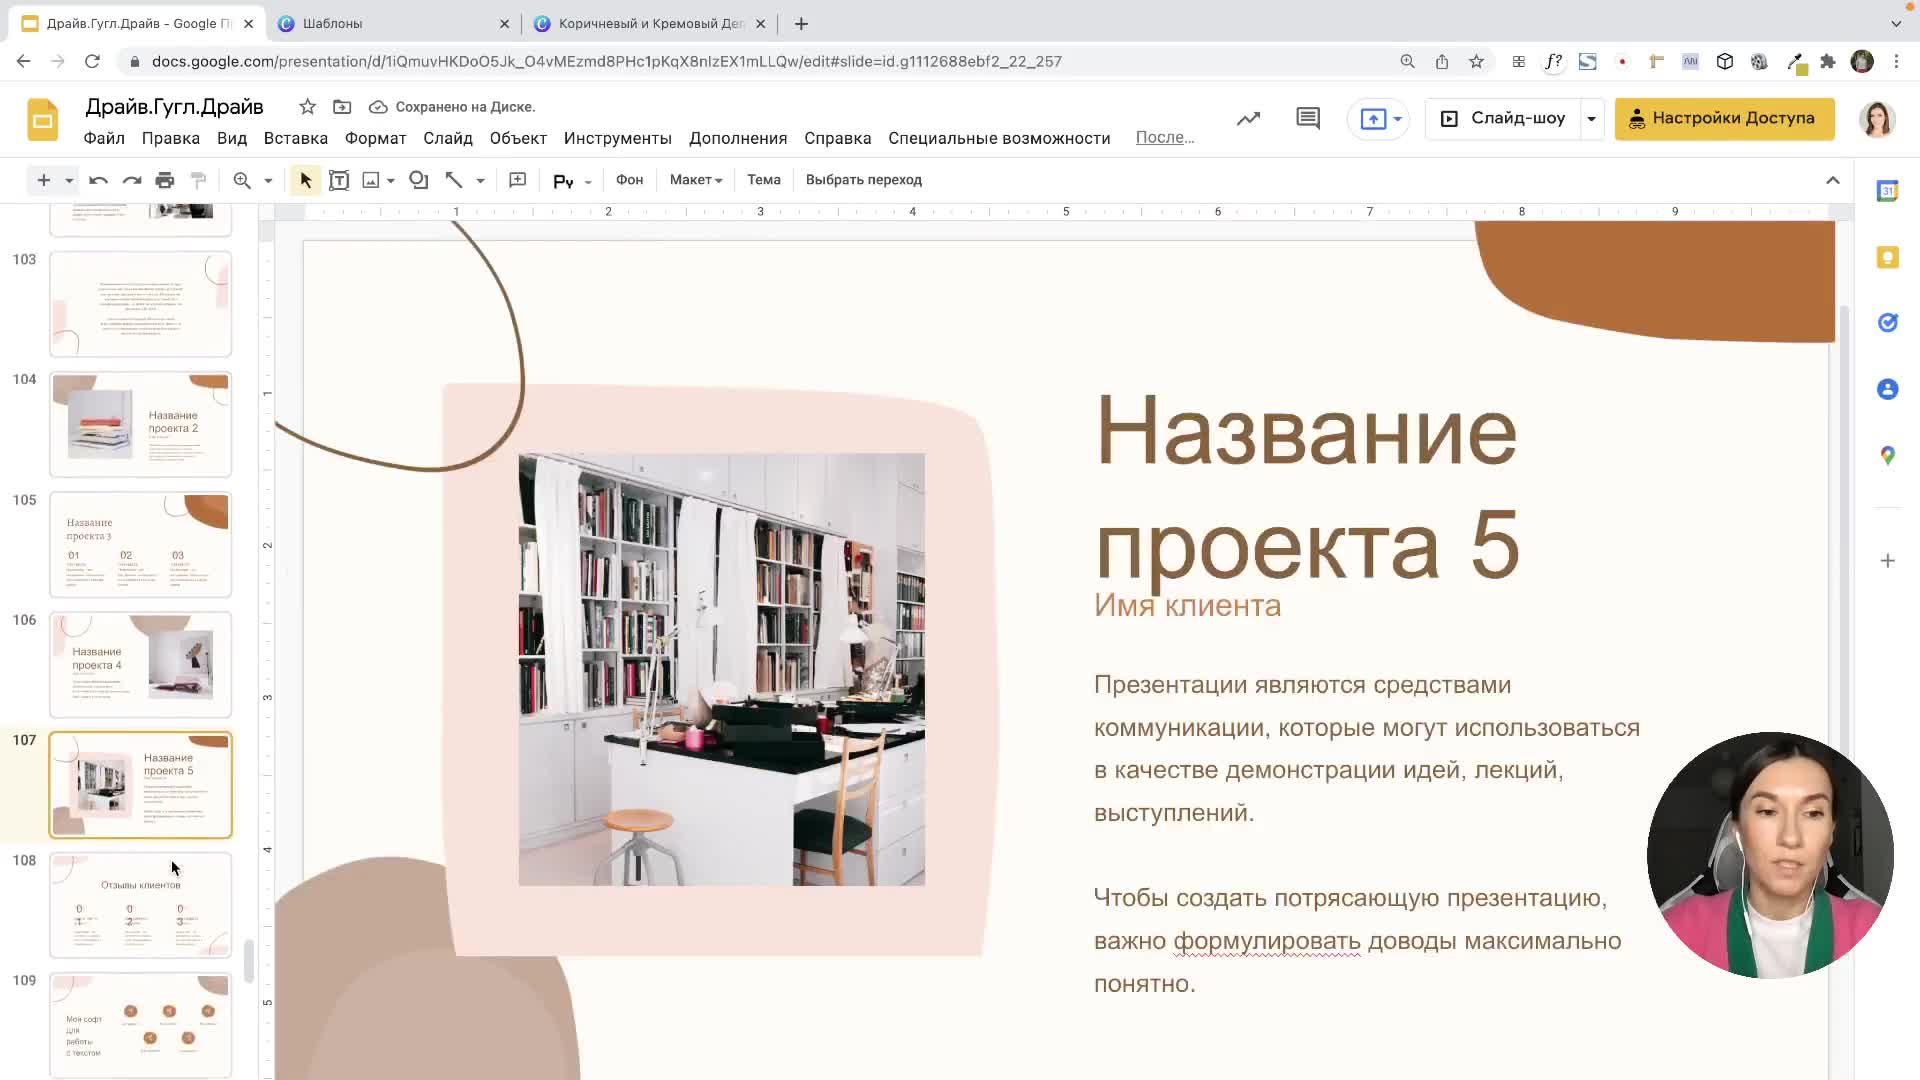Collapse the toolbar with the up chevron
Image resolution: width=1920 pixels, height=1080 pixels.
(x=1832, y=180)
